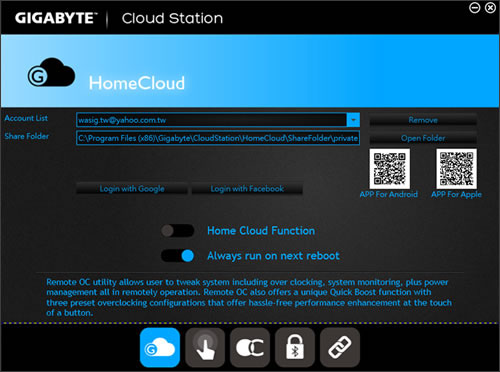Click the GIGABYTE logo text

pyautogui.click(x=56, y=18)
